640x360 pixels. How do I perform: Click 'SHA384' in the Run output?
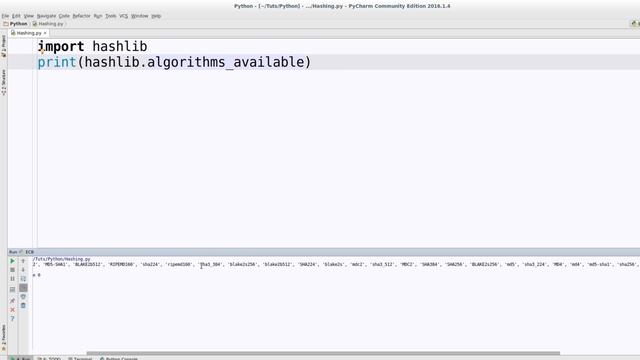point(429,264)
